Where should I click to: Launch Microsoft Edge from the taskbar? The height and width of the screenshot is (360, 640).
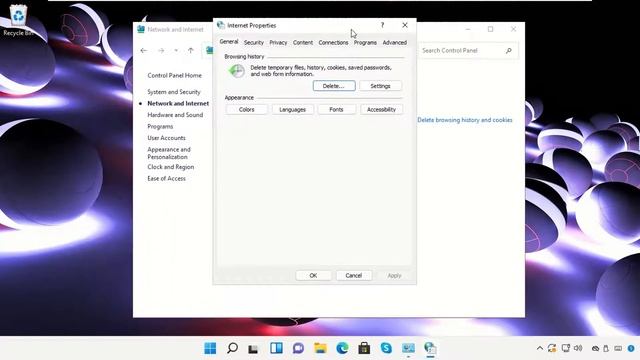(342, 348)
